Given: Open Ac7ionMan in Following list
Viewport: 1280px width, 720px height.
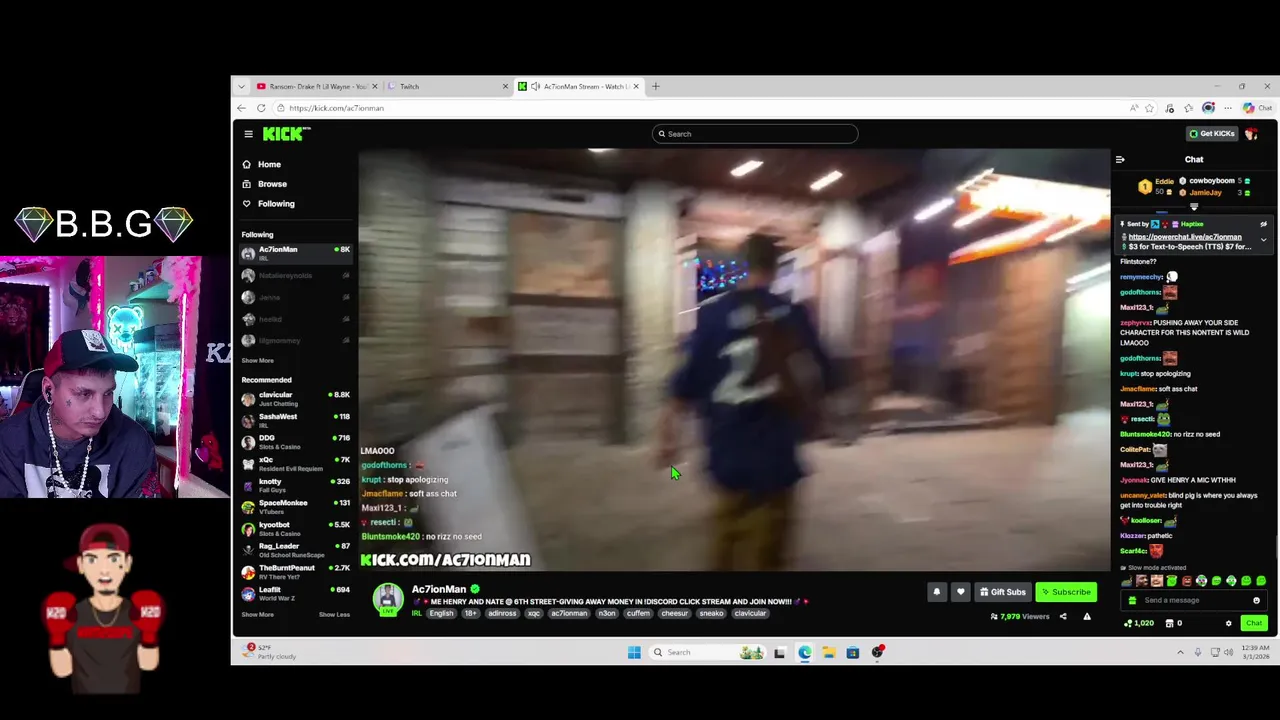Looking at the screenshot, I should tap(296, 253).
